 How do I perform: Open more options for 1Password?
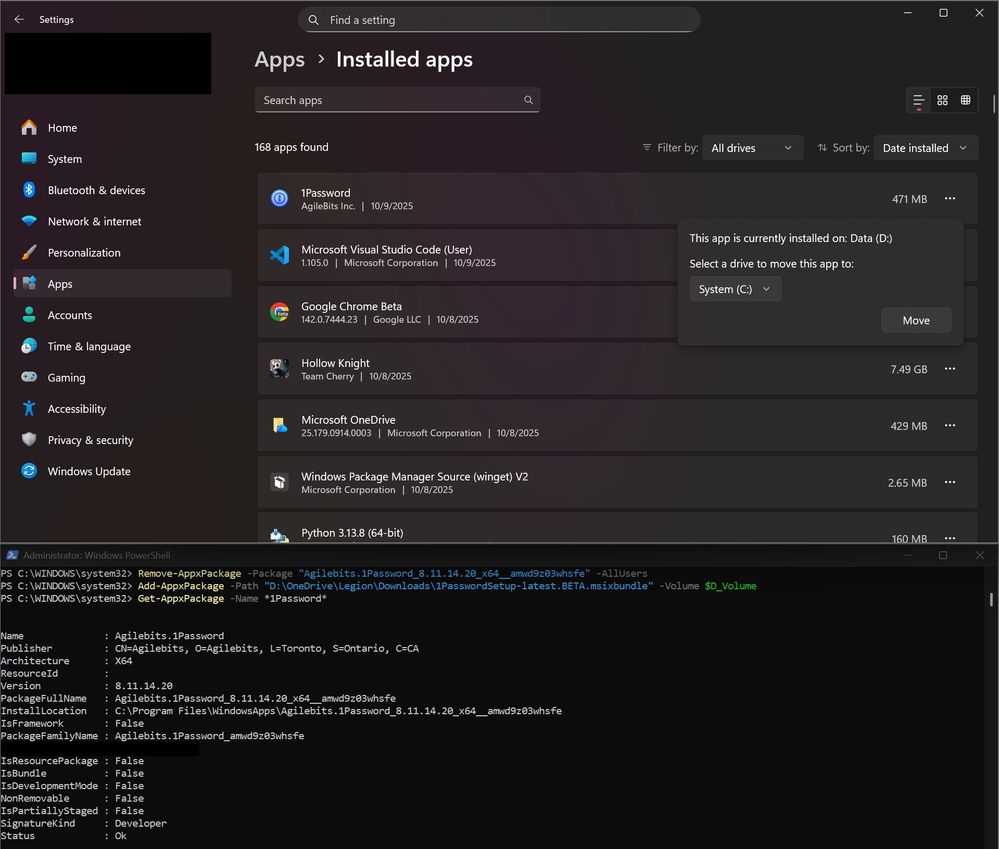(x=950, y=199)
